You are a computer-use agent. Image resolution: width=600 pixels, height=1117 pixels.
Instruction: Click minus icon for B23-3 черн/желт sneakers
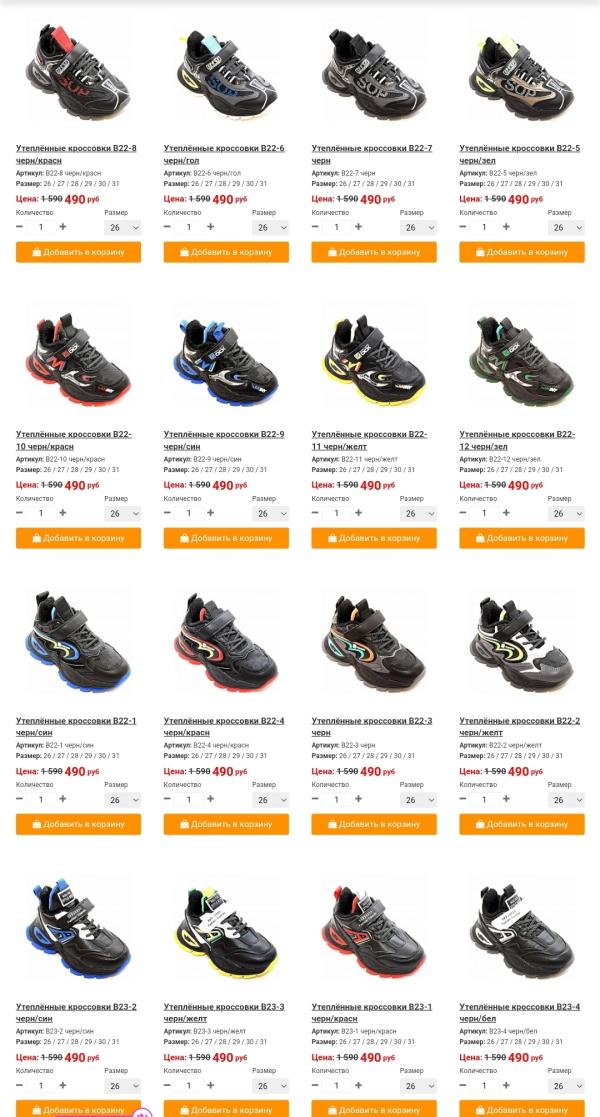167,1086
